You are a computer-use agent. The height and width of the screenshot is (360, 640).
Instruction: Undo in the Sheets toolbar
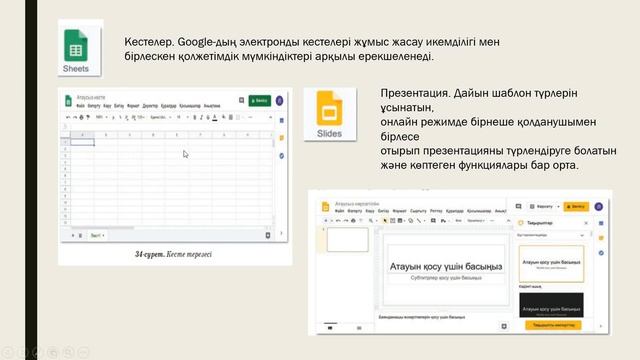click(68, 117)
